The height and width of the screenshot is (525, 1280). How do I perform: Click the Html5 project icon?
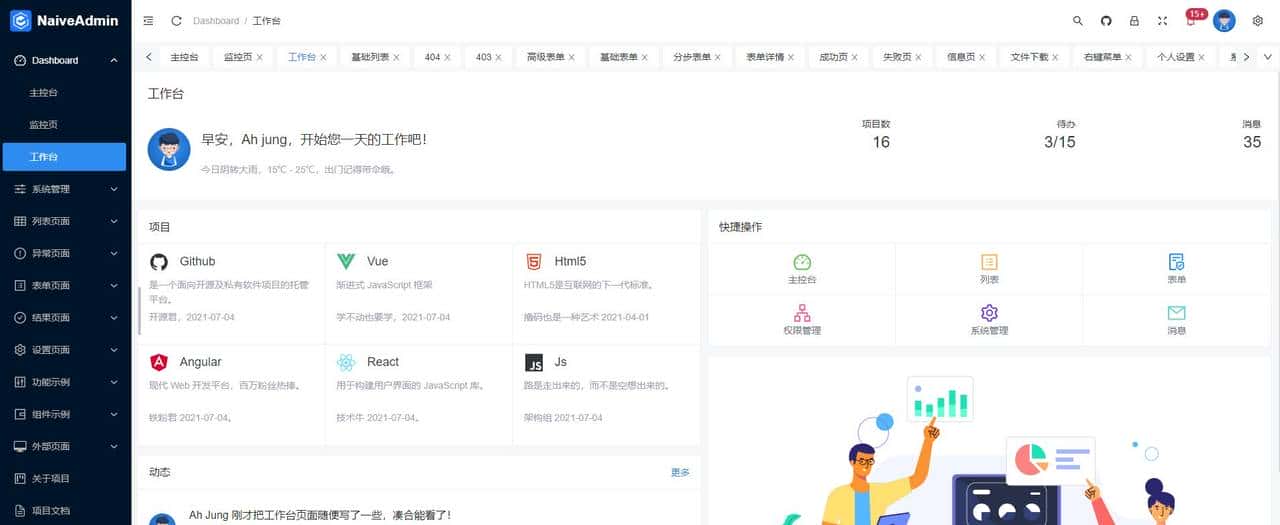(x=534, y=262)
